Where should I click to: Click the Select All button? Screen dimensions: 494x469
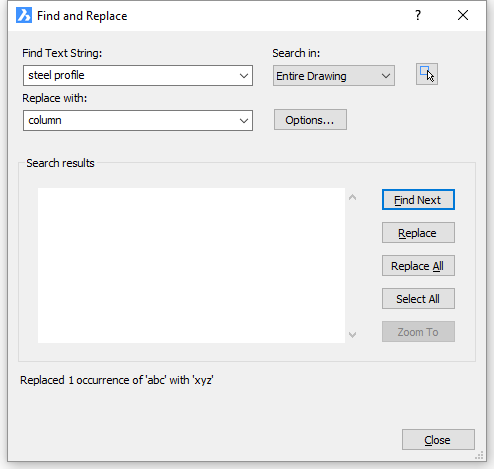coord(418,299)
